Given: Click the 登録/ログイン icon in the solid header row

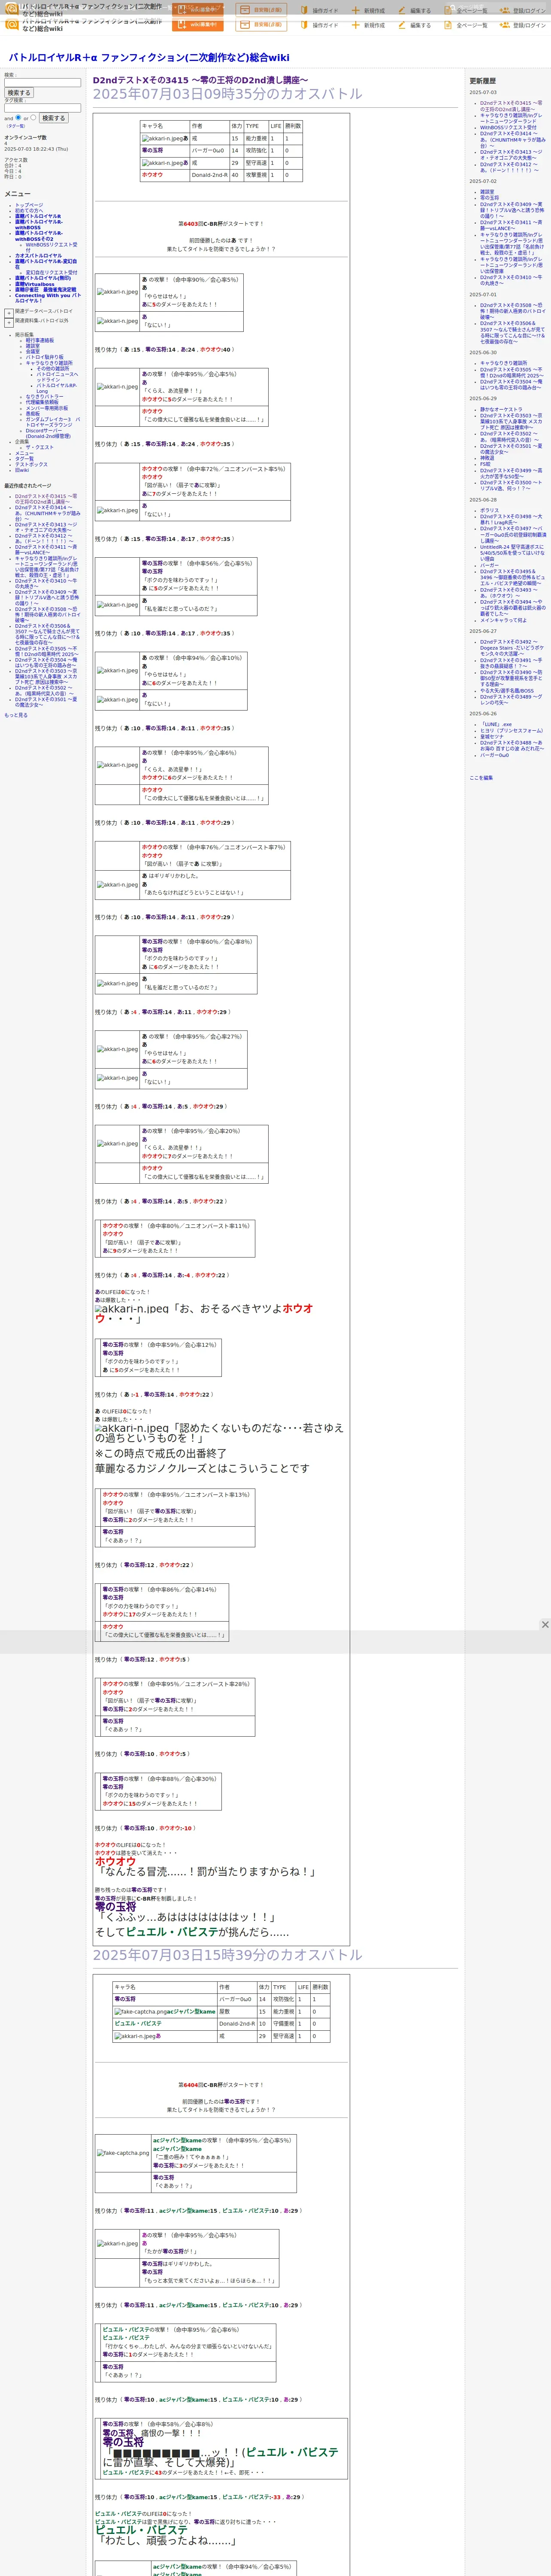Looking at the screenshot, I should click(505, 25).
